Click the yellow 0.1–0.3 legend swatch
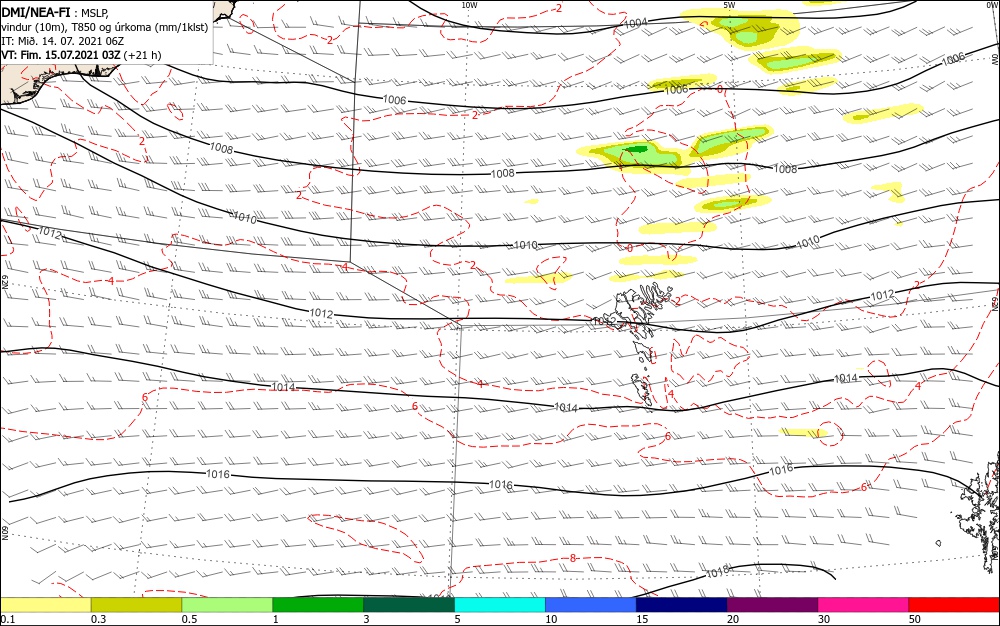This screenshot has height=626, width=1000. pyautogui.click(x=45, y=605)
